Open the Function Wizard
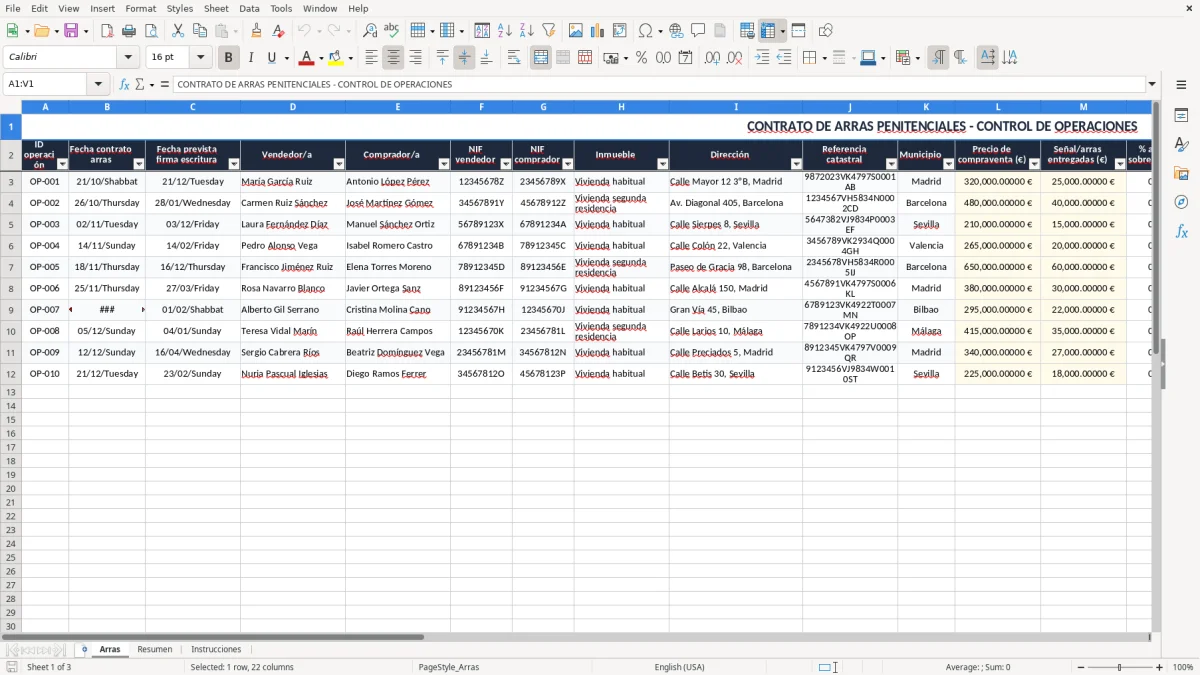Viewport: 1200px width, 675px height. coord(124,84)
